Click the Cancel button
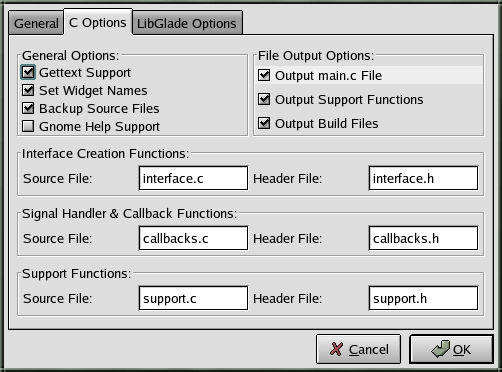 pyautogui.click(x=358, y=349)
